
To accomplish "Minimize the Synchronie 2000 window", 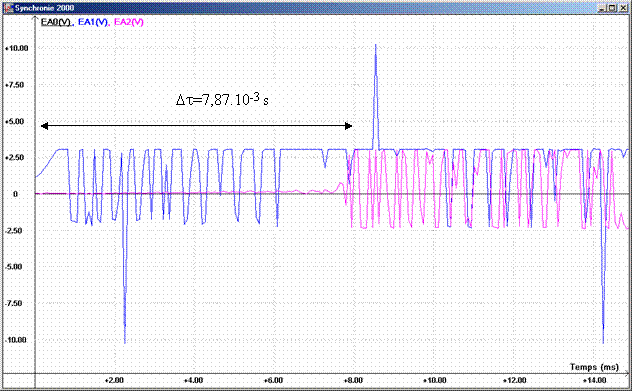I will click(x=602, y=8).
